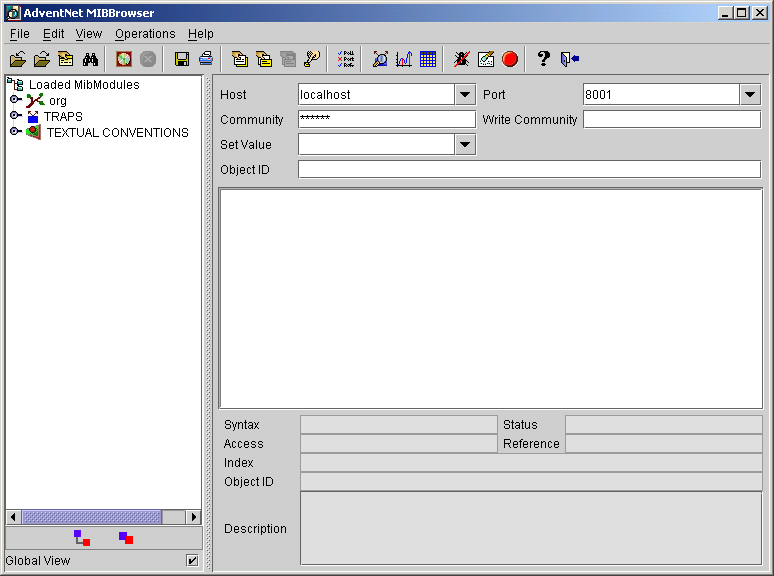Toggle the Global View checkbox
The image size is (774, 576).
click(x=192, y=560)
